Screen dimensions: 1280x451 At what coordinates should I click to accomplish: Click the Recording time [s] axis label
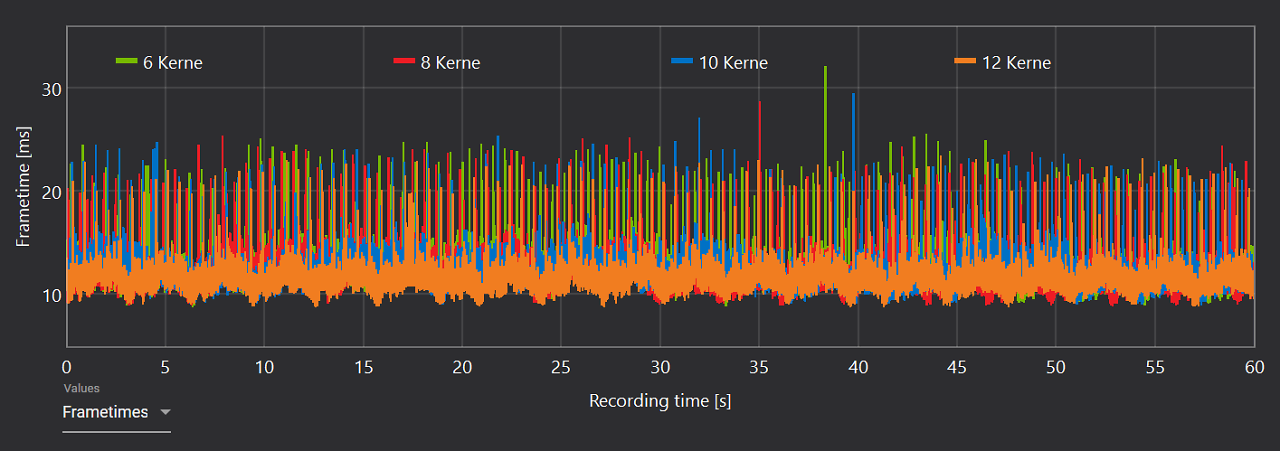(x=660, y=401)
